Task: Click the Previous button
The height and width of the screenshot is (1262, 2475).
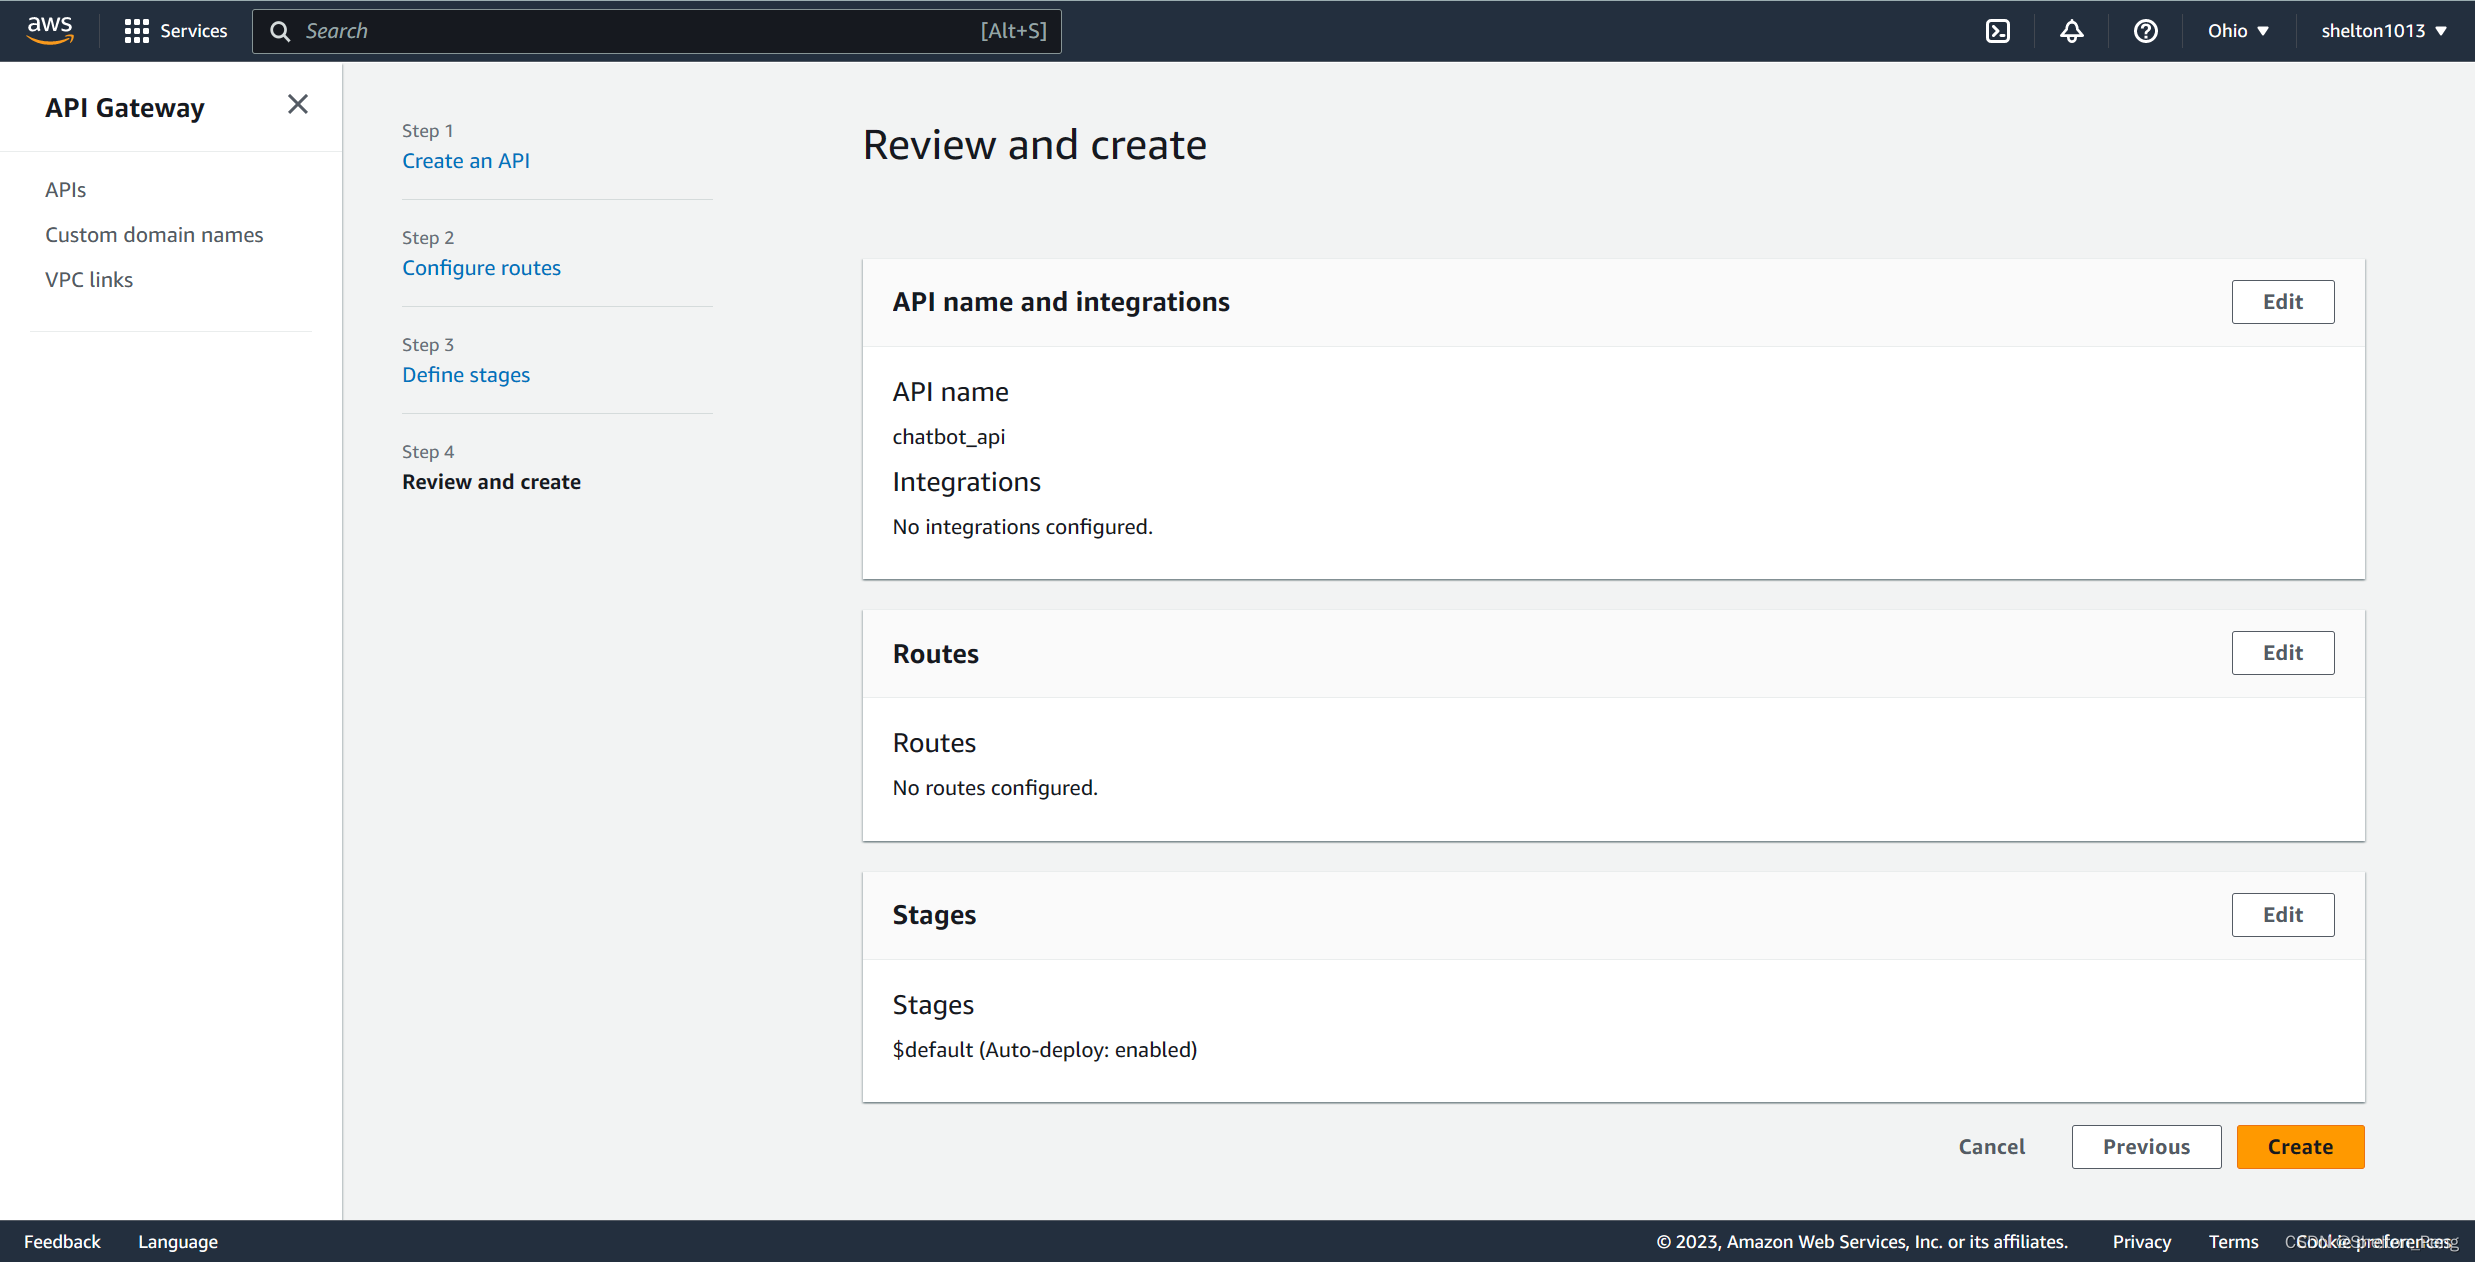Action: pyautogui.click(x=2146, y=1147)
